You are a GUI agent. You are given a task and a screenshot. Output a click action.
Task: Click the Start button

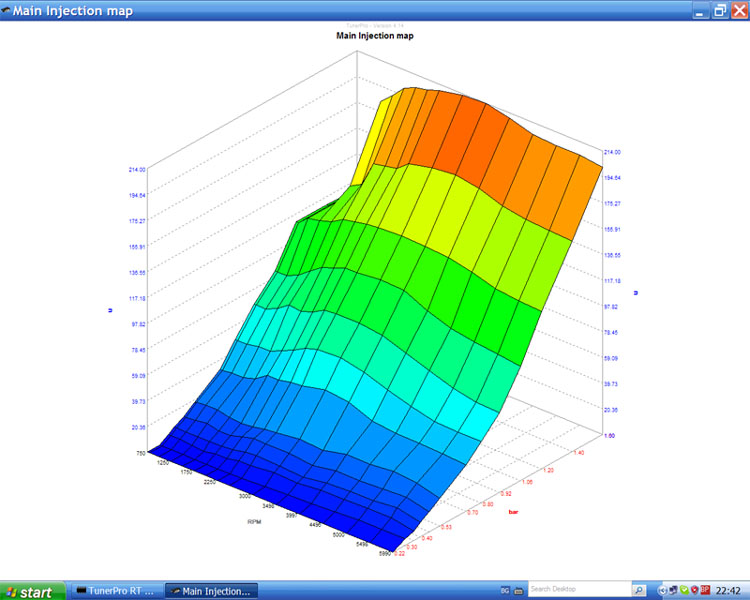click(x=30, y=591)
